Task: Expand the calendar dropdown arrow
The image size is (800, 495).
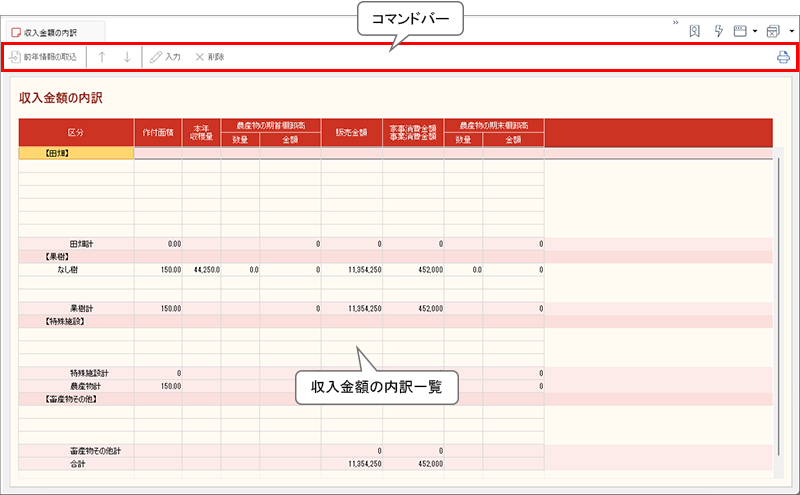Action: coord(790,31)
